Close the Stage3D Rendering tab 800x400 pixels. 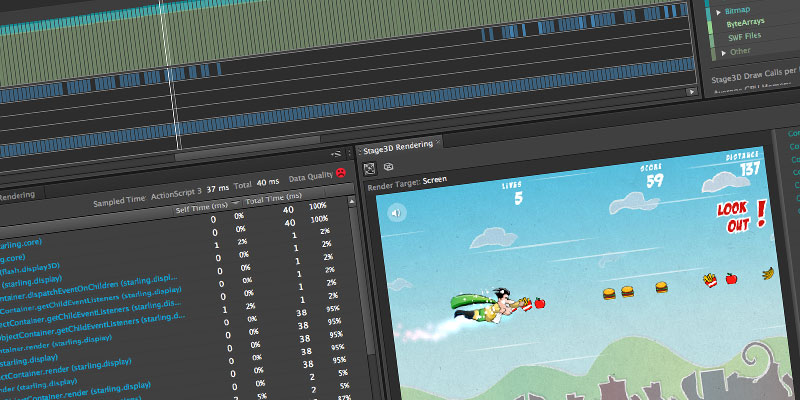coord(438,141)
